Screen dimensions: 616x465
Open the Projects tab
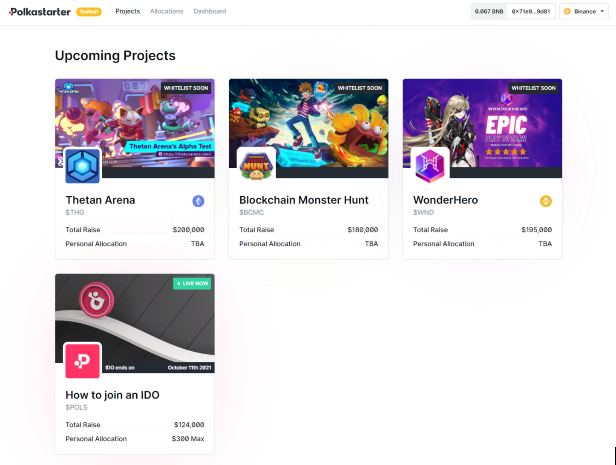pyautogui.click(x=128, y=11)
